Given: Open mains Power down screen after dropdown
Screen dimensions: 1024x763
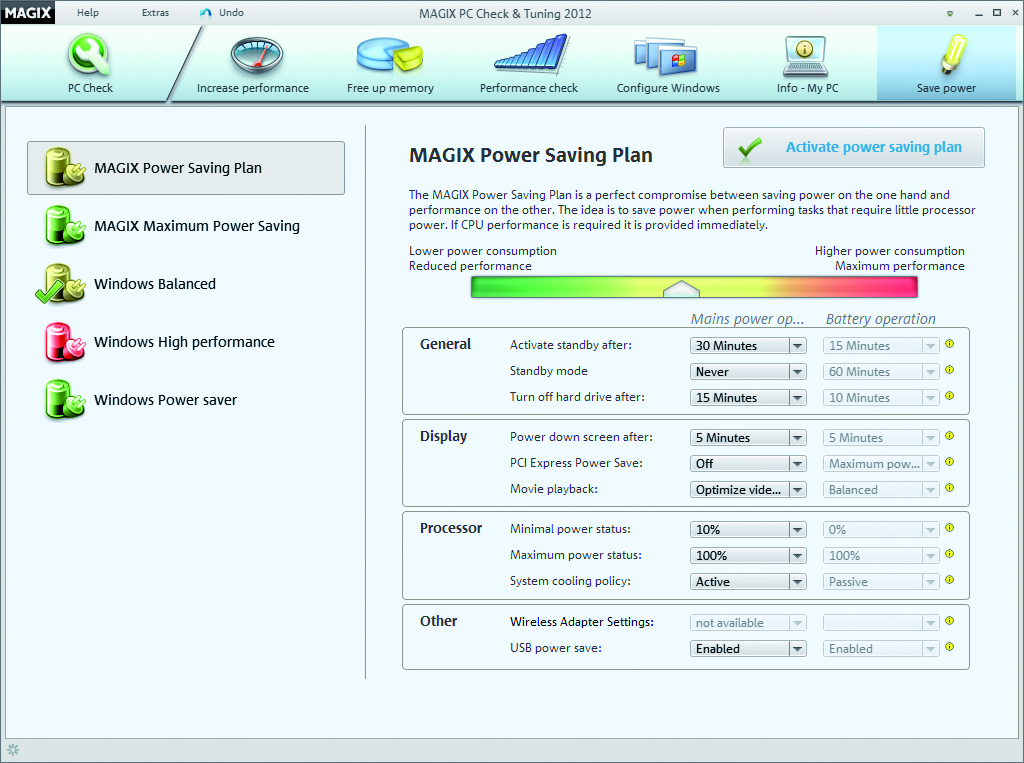Looking at the screenshot, I should click(748, 438).
